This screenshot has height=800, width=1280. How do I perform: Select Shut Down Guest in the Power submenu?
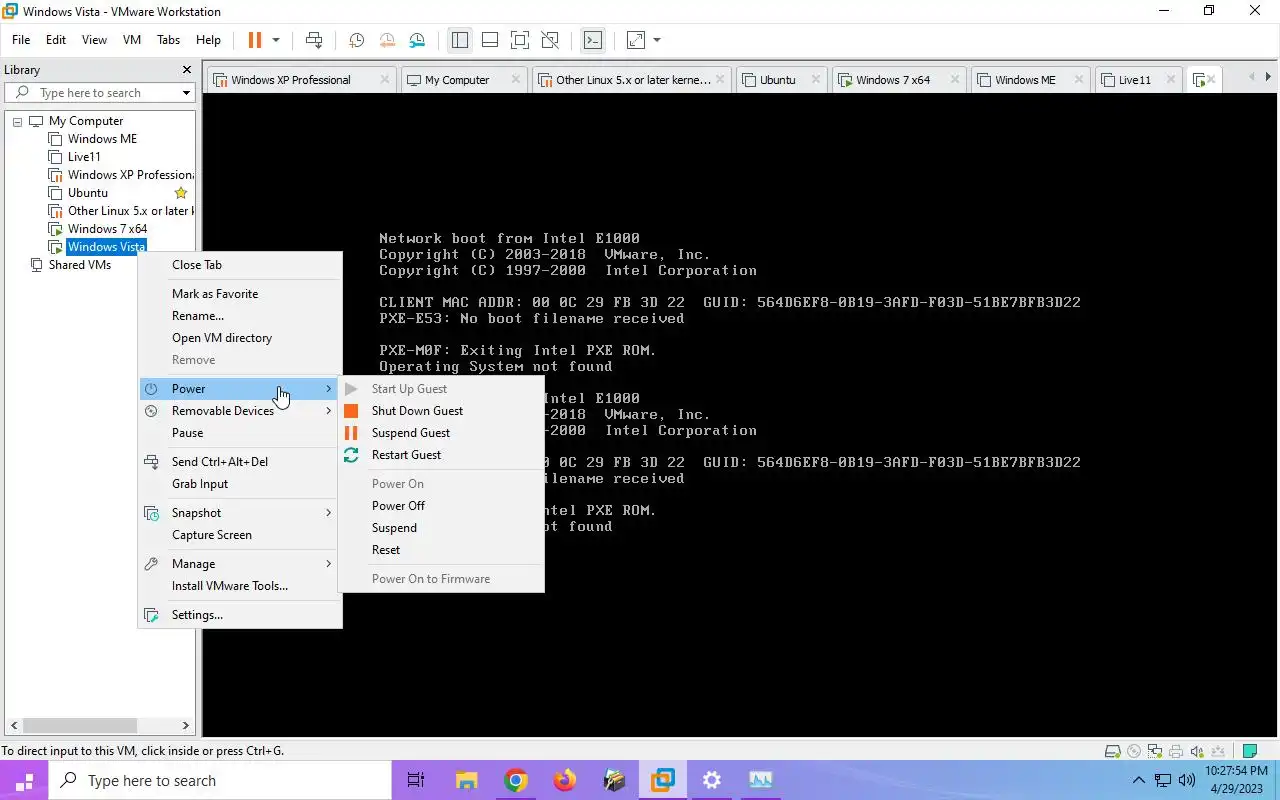click(x=441, y=411)
